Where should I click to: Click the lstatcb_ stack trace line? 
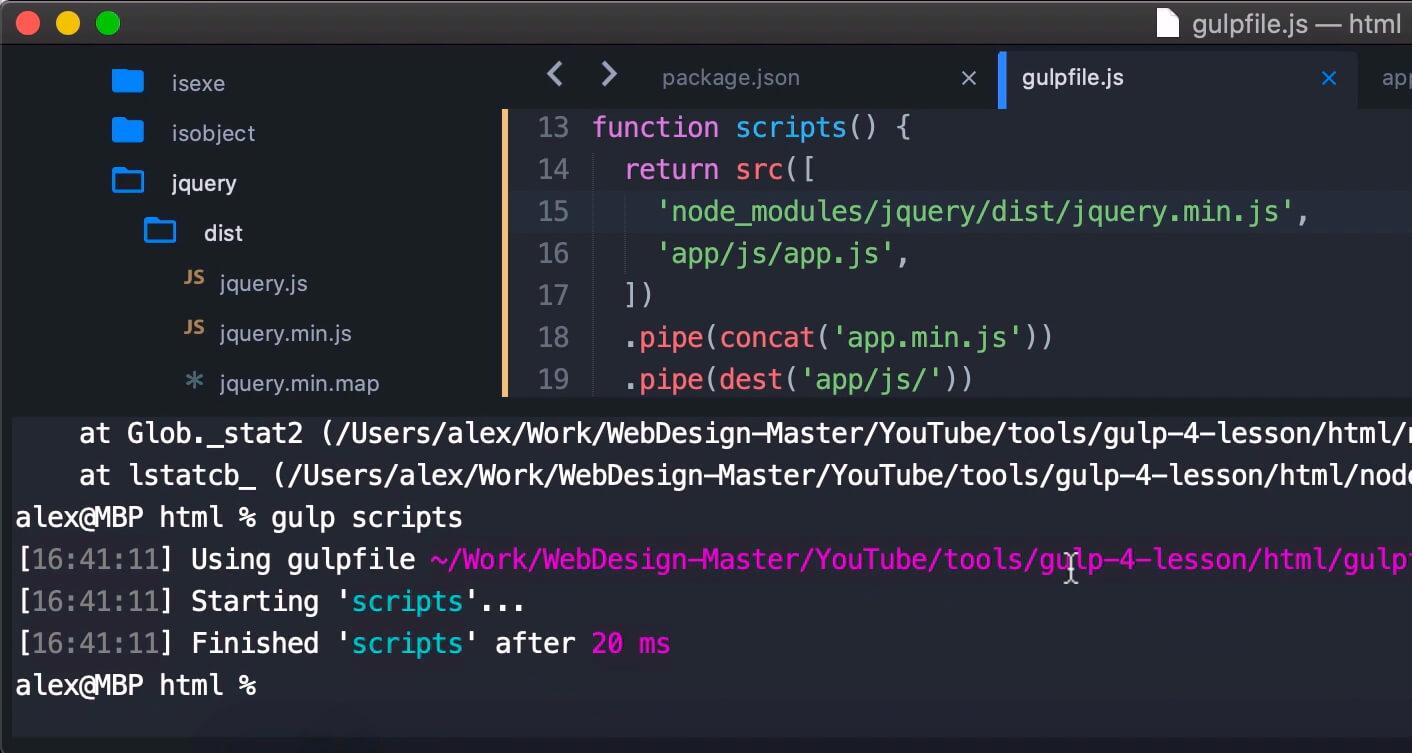(745, 476)
